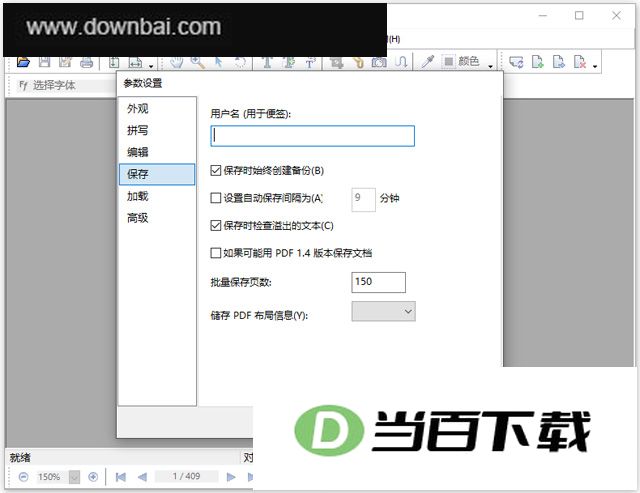640x493 pixels.
Task: Click the Print icon in toolbar
Action: pos(87,62)
